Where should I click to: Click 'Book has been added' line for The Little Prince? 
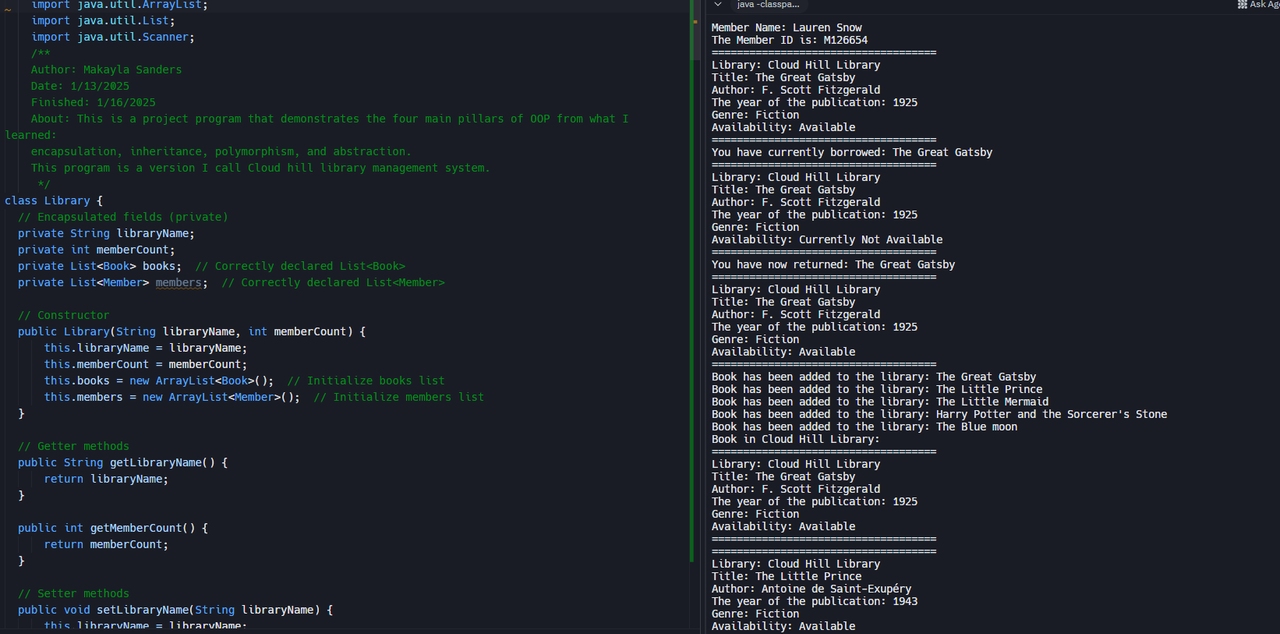coord(877,389)
